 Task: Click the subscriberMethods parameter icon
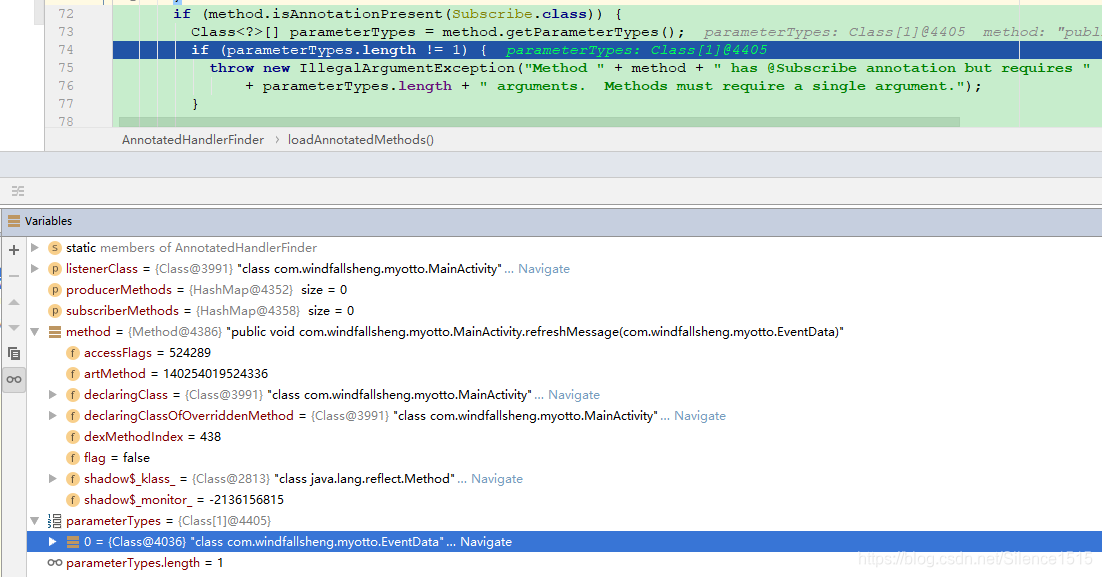pyautogui.click(x=54, y=311)
